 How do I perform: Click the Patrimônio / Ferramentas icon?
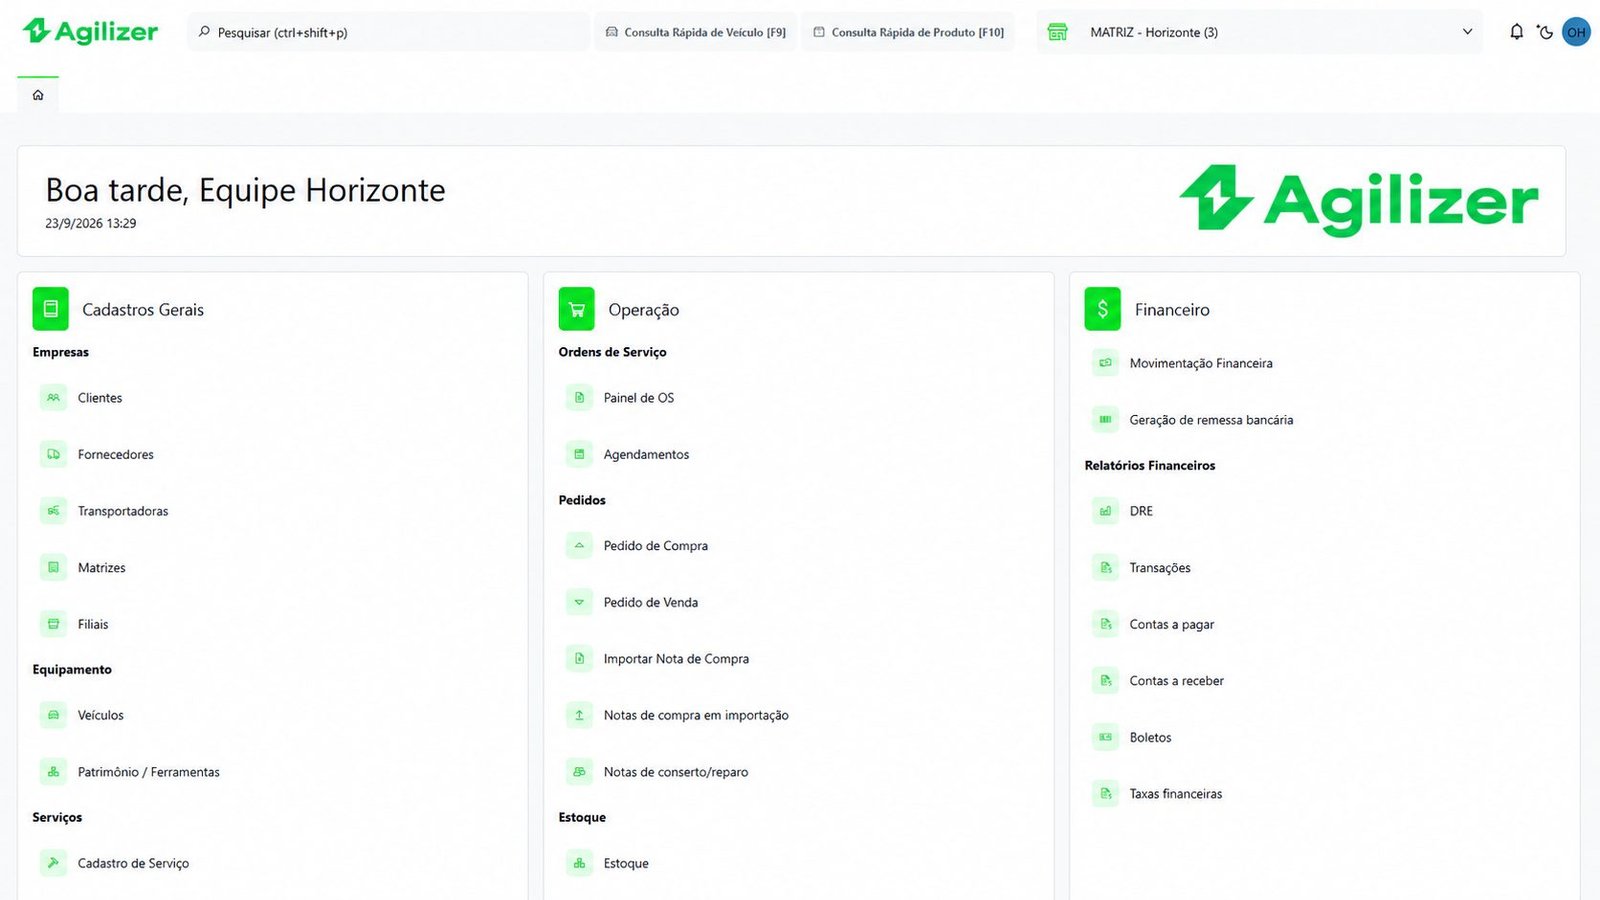point(54,772)
